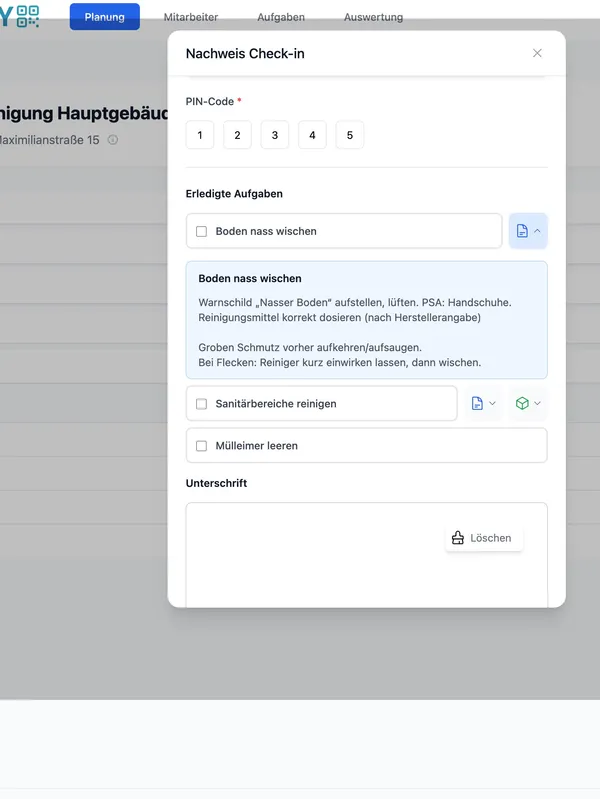Click the Maximilianstraße 15 address text
Image resolution: width=600 pixels, height=799 pixels.
49,140
